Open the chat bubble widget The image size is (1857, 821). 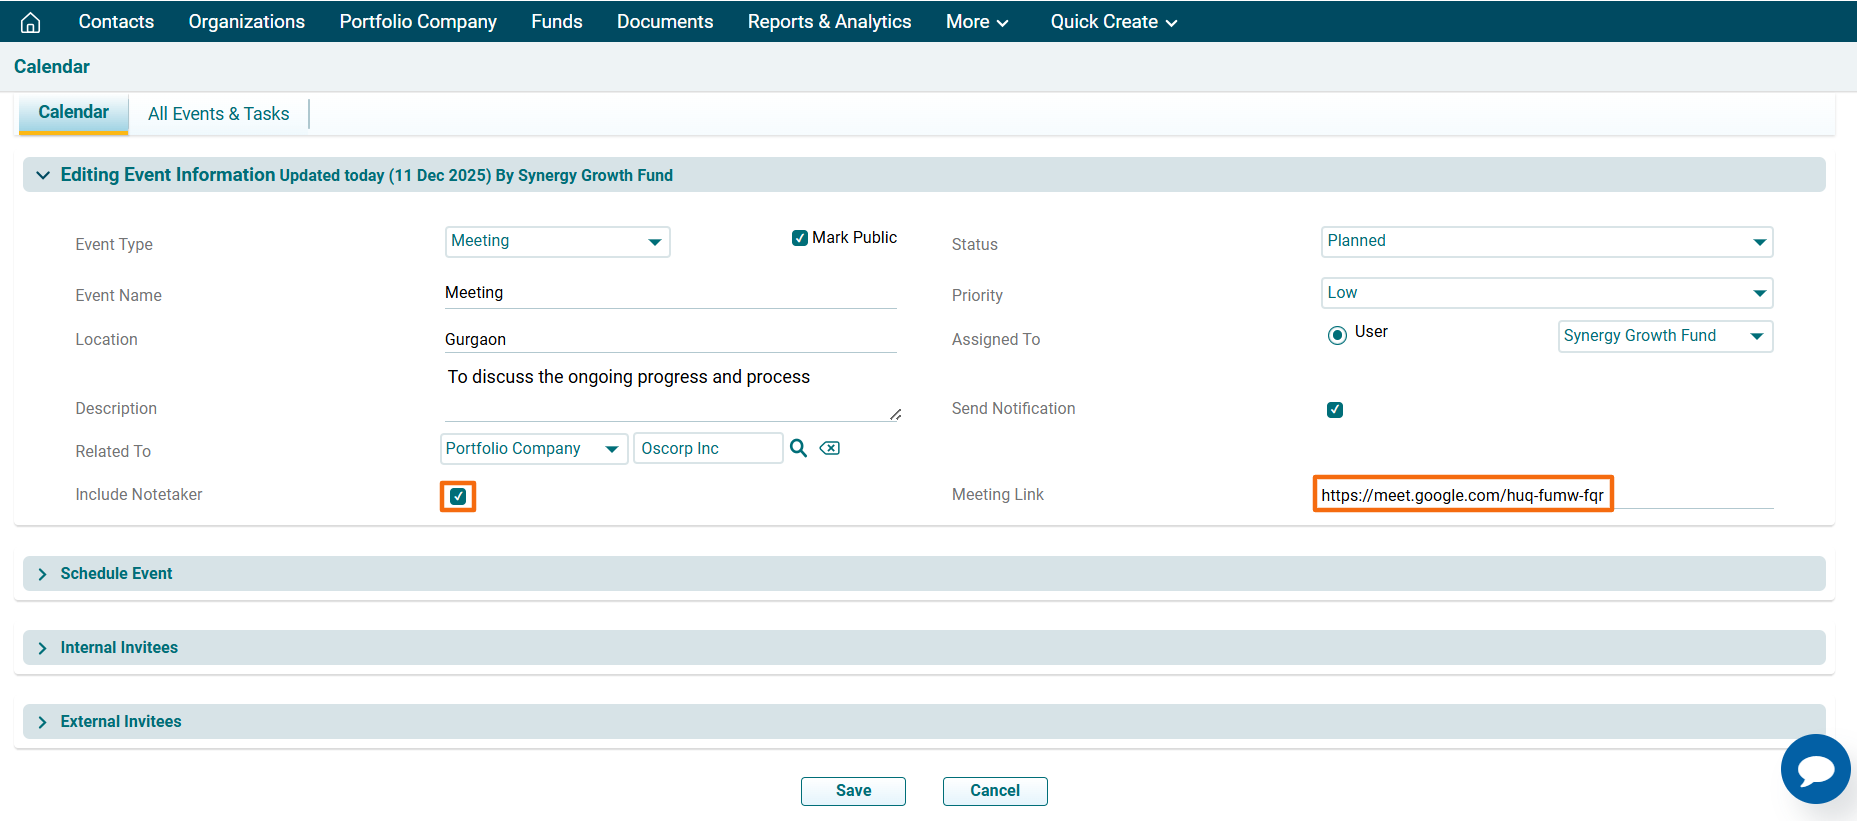pyautogui.click(x=1815, y=769)
